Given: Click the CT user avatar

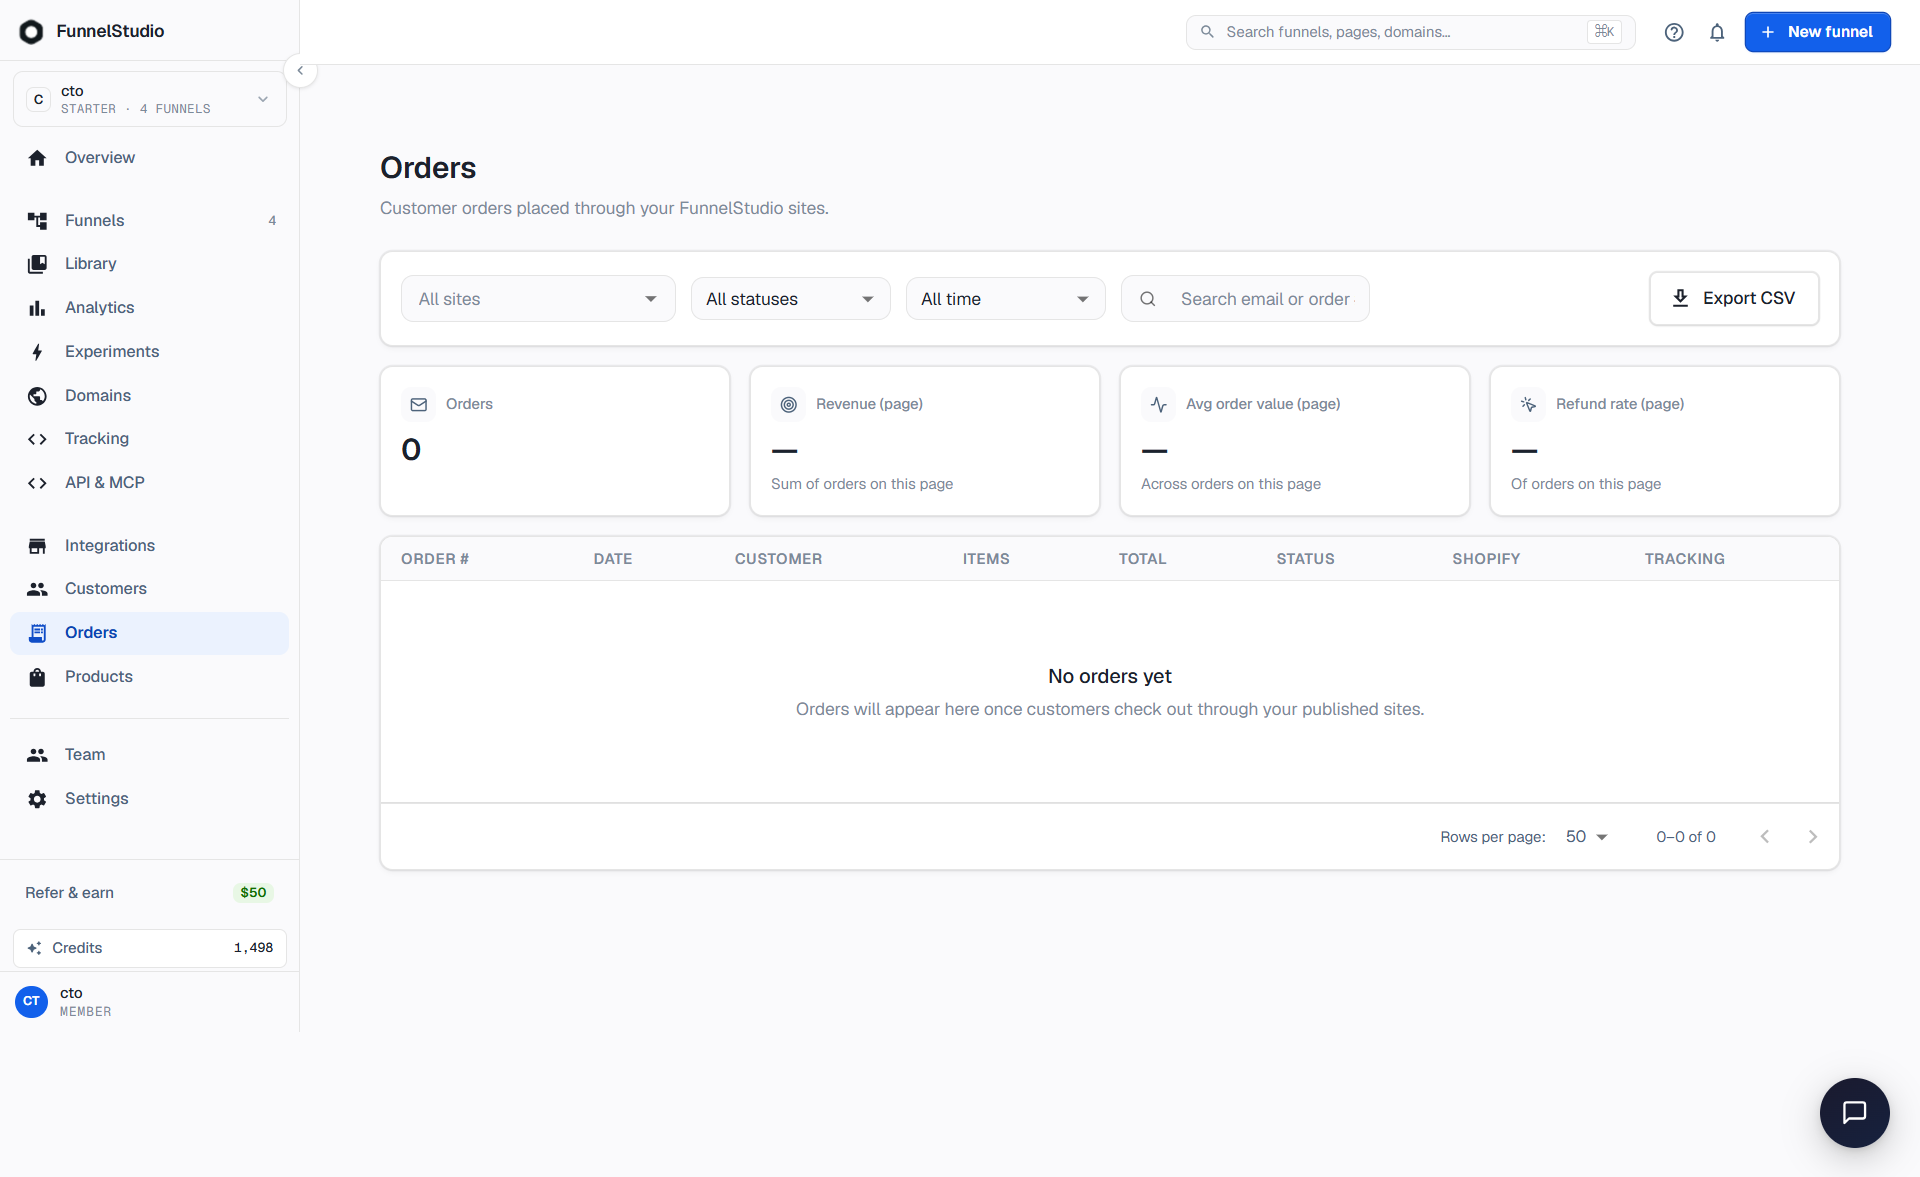Looking at the screenshot, I should tap(31, 1001).
